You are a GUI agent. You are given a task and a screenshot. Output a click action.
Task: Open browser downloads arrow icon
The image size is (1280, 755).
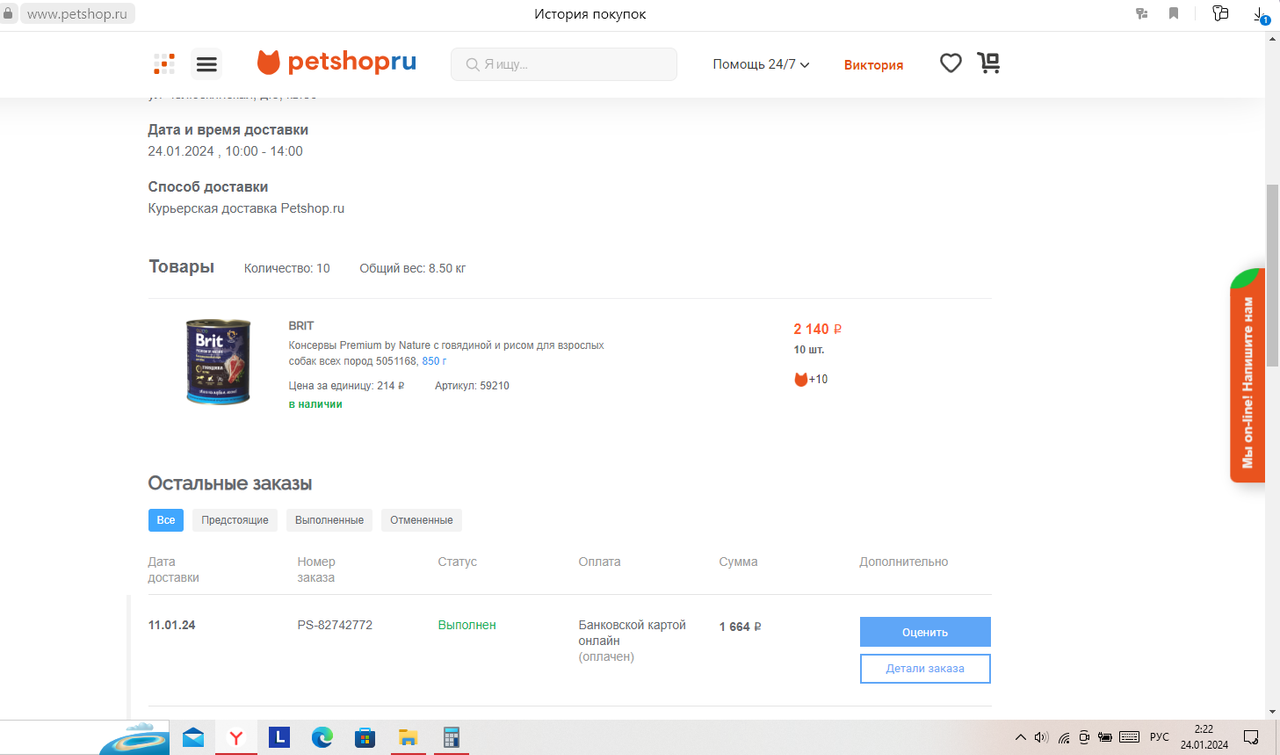click(x=1262, y=14)
